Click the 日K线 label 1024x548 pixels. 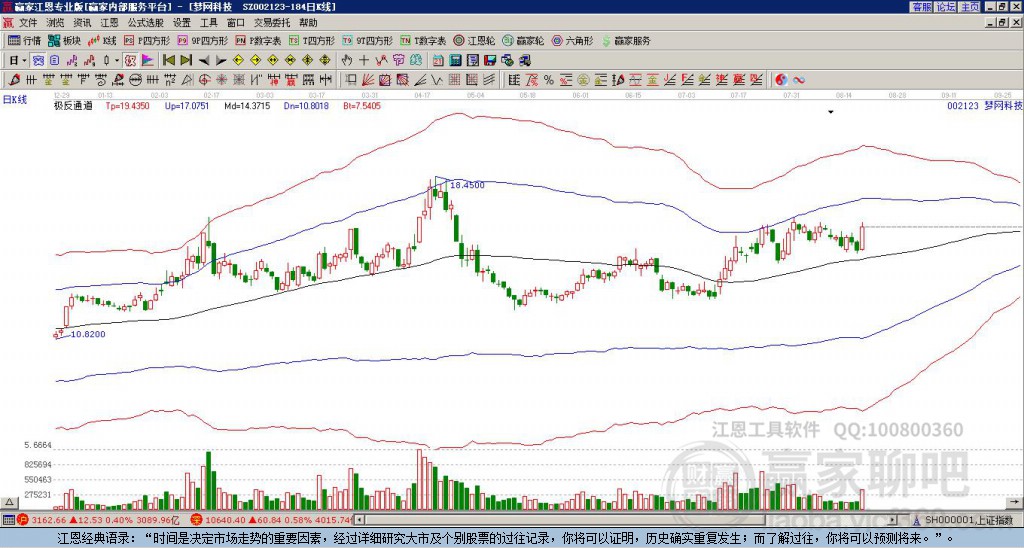click(x=15, y=100)
